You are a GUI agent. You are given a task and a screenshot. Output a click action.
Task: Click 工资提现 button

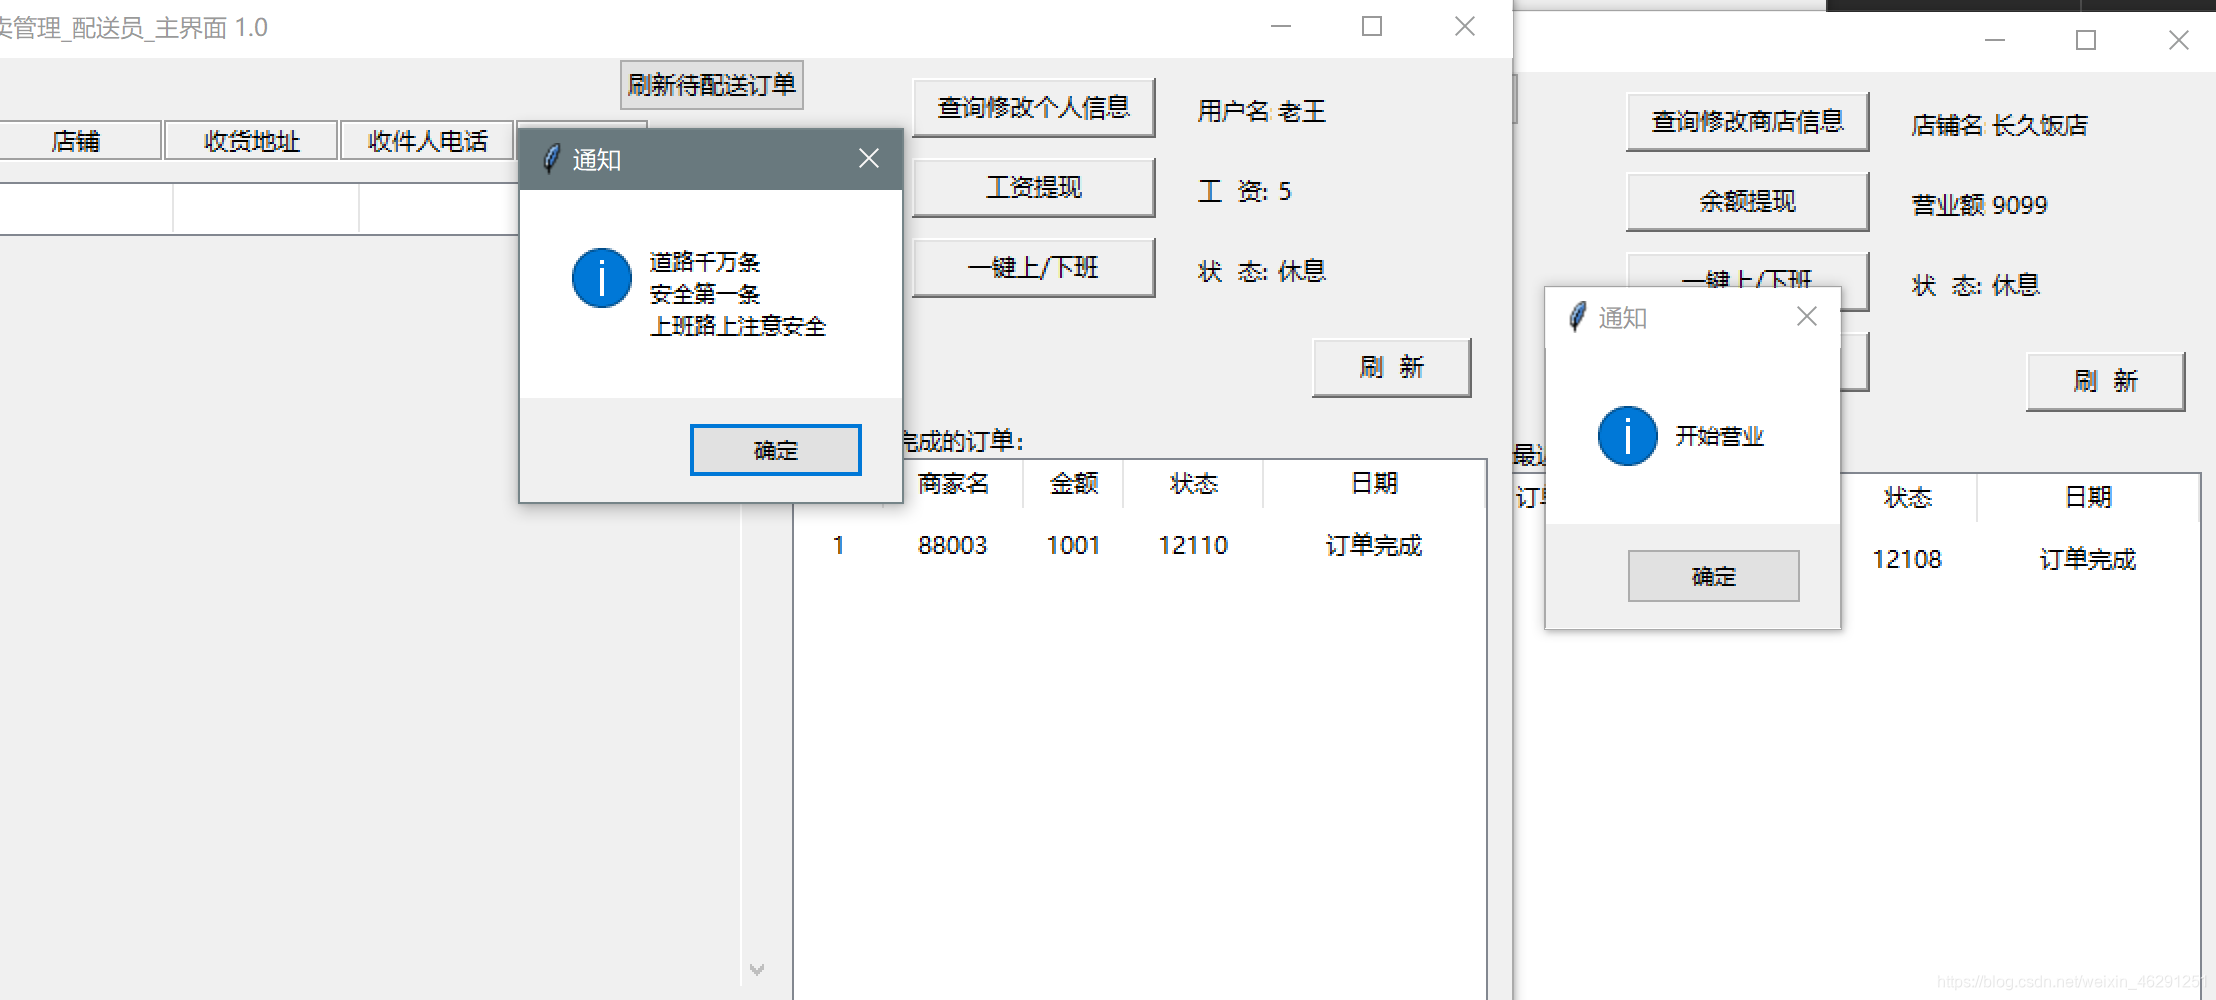pos(1034,187)
